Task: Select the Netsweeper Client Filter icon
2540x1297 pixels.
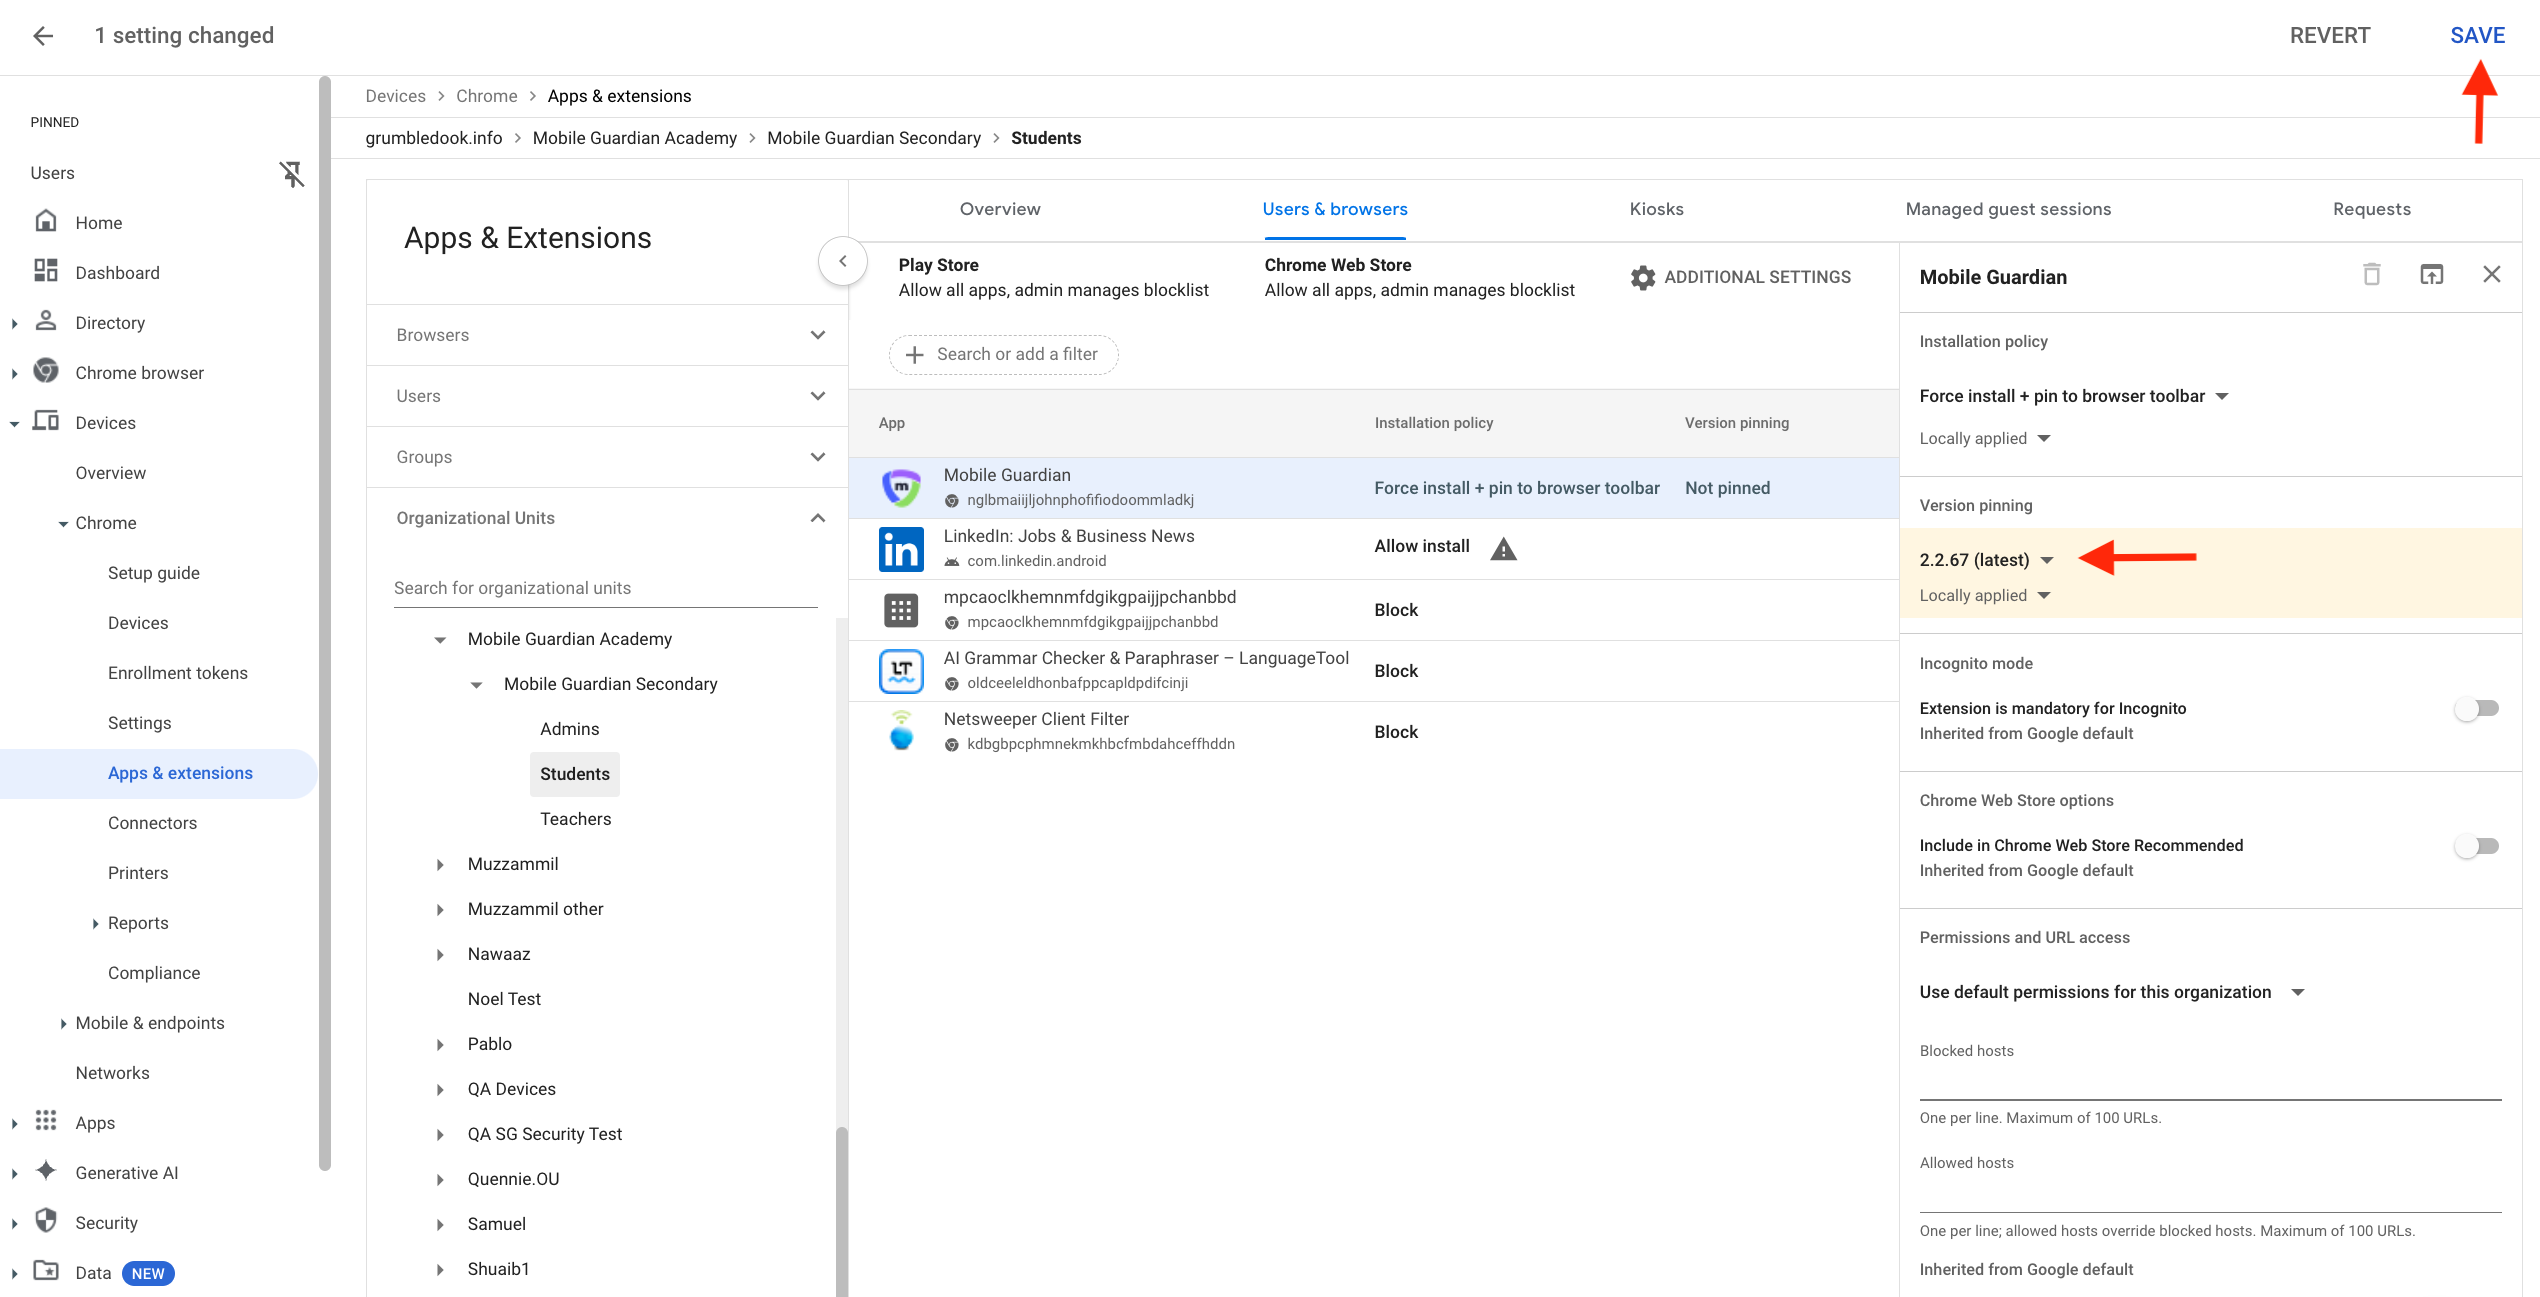Action: 901,730
